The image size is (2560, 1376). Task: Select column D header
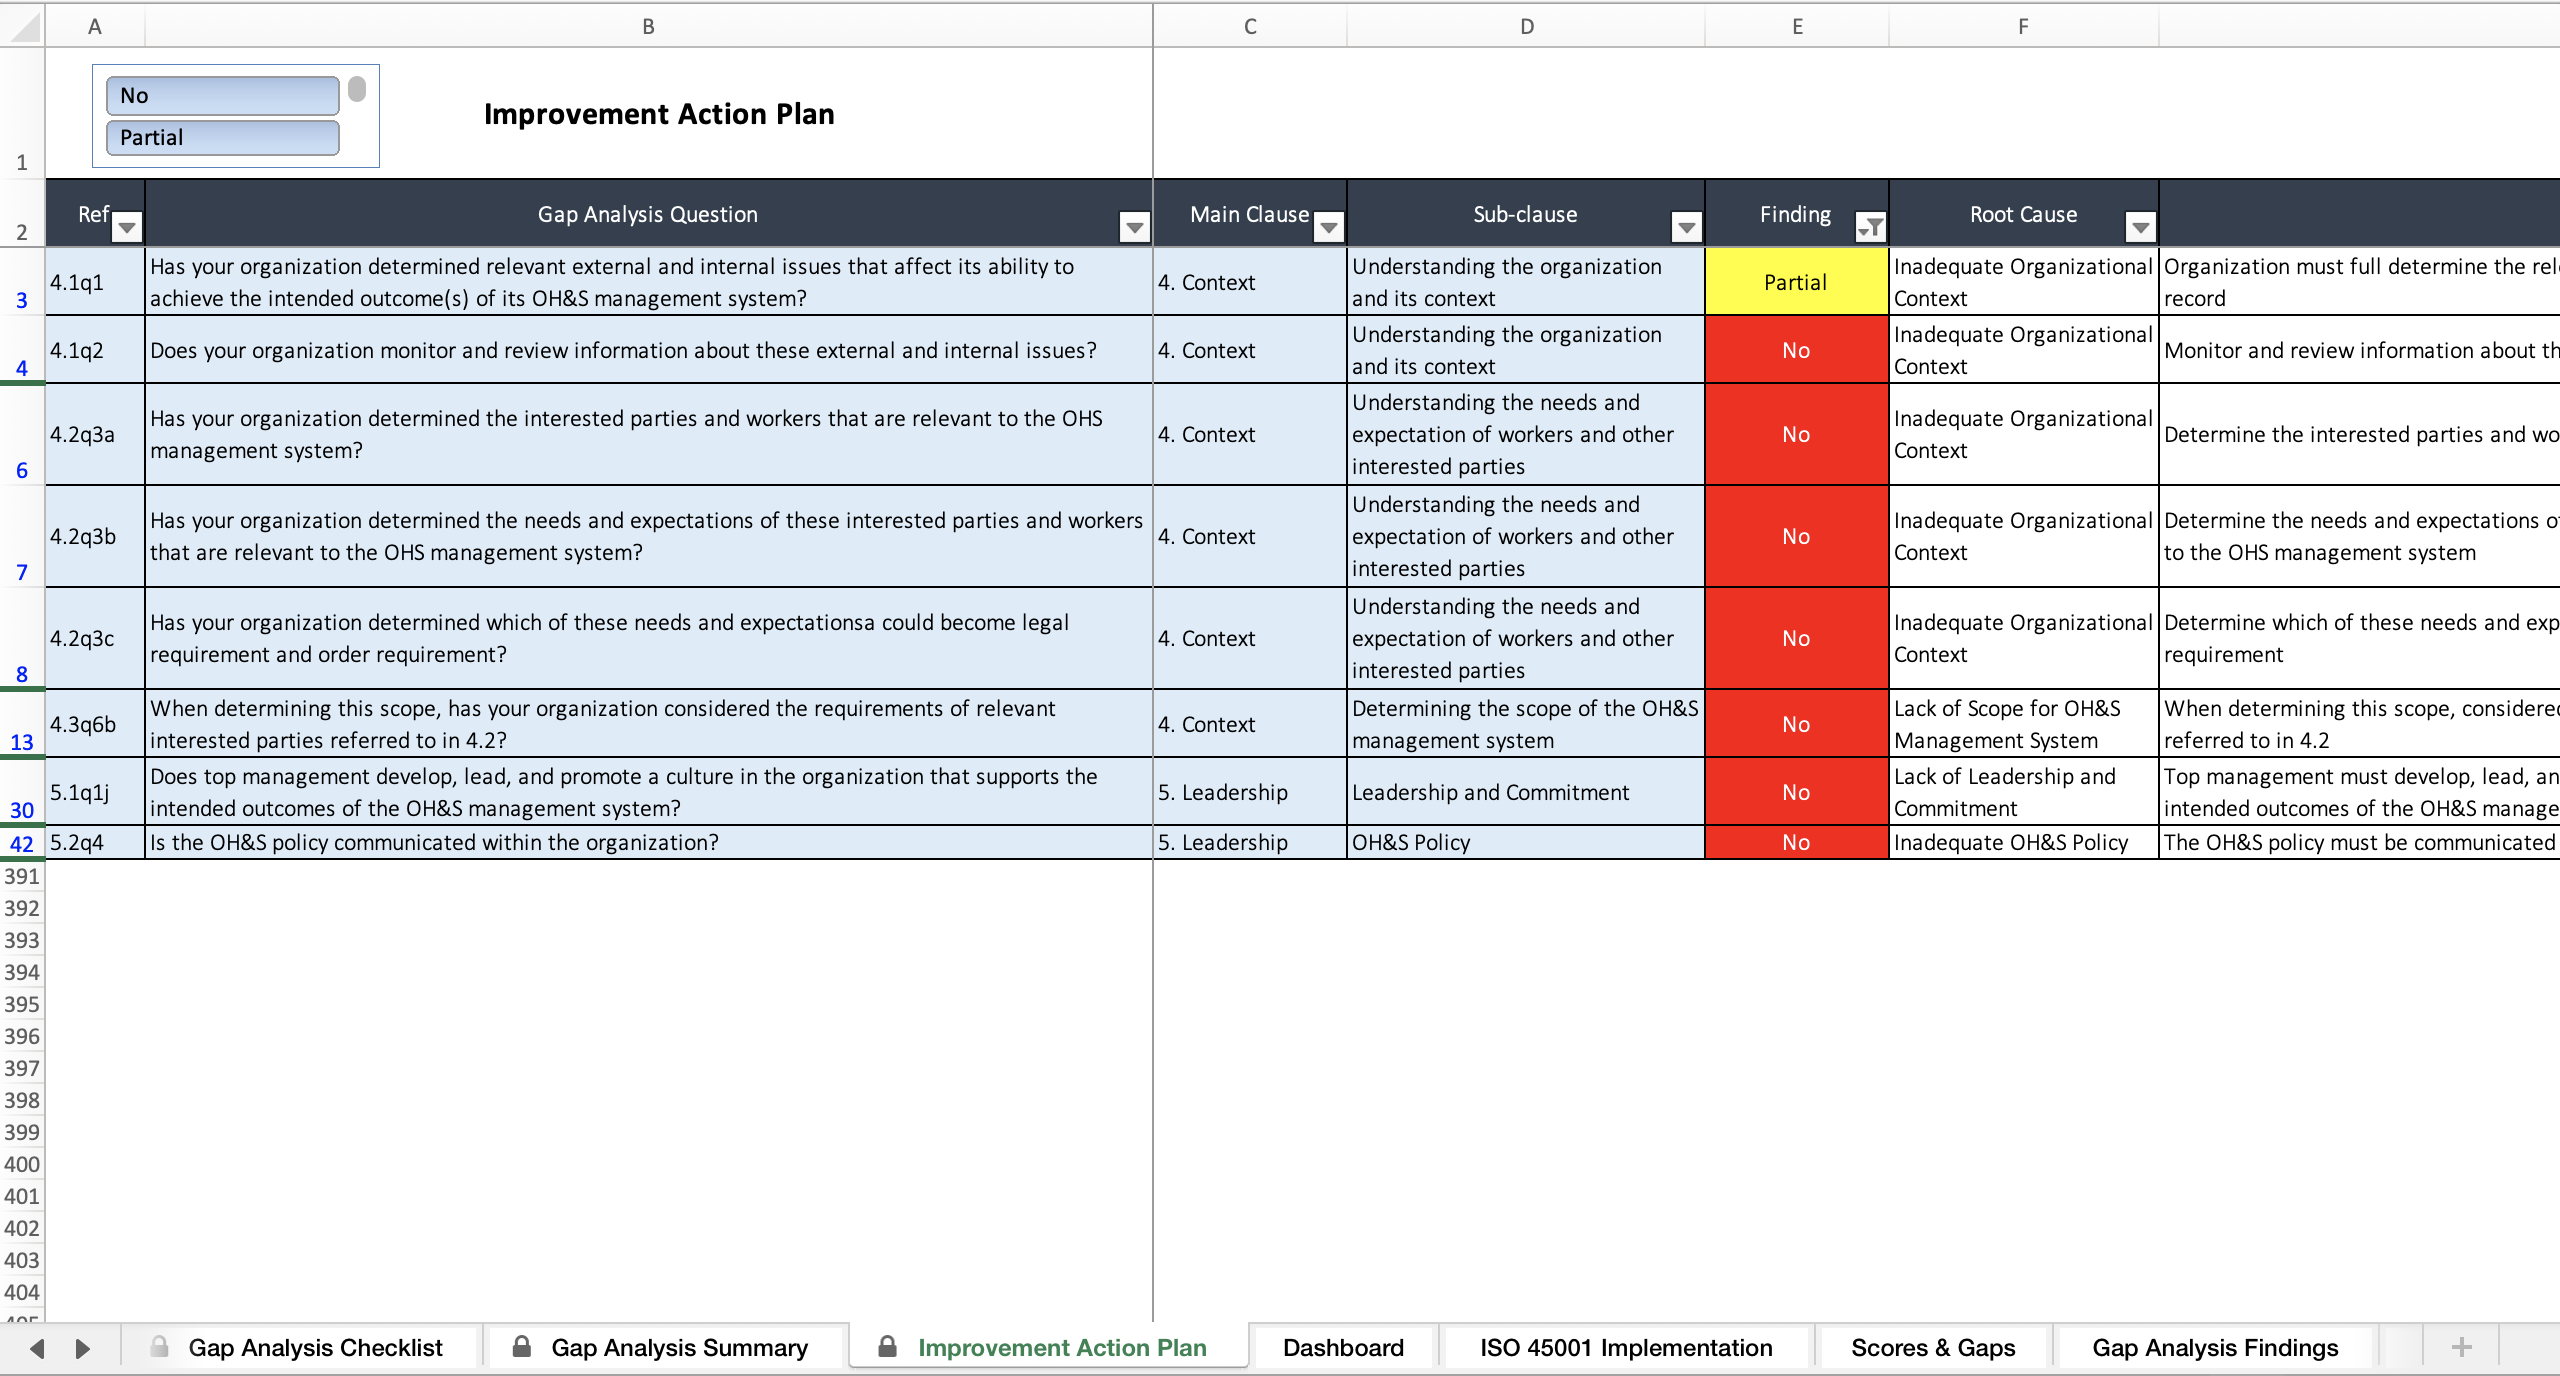tap(1526, 27)
